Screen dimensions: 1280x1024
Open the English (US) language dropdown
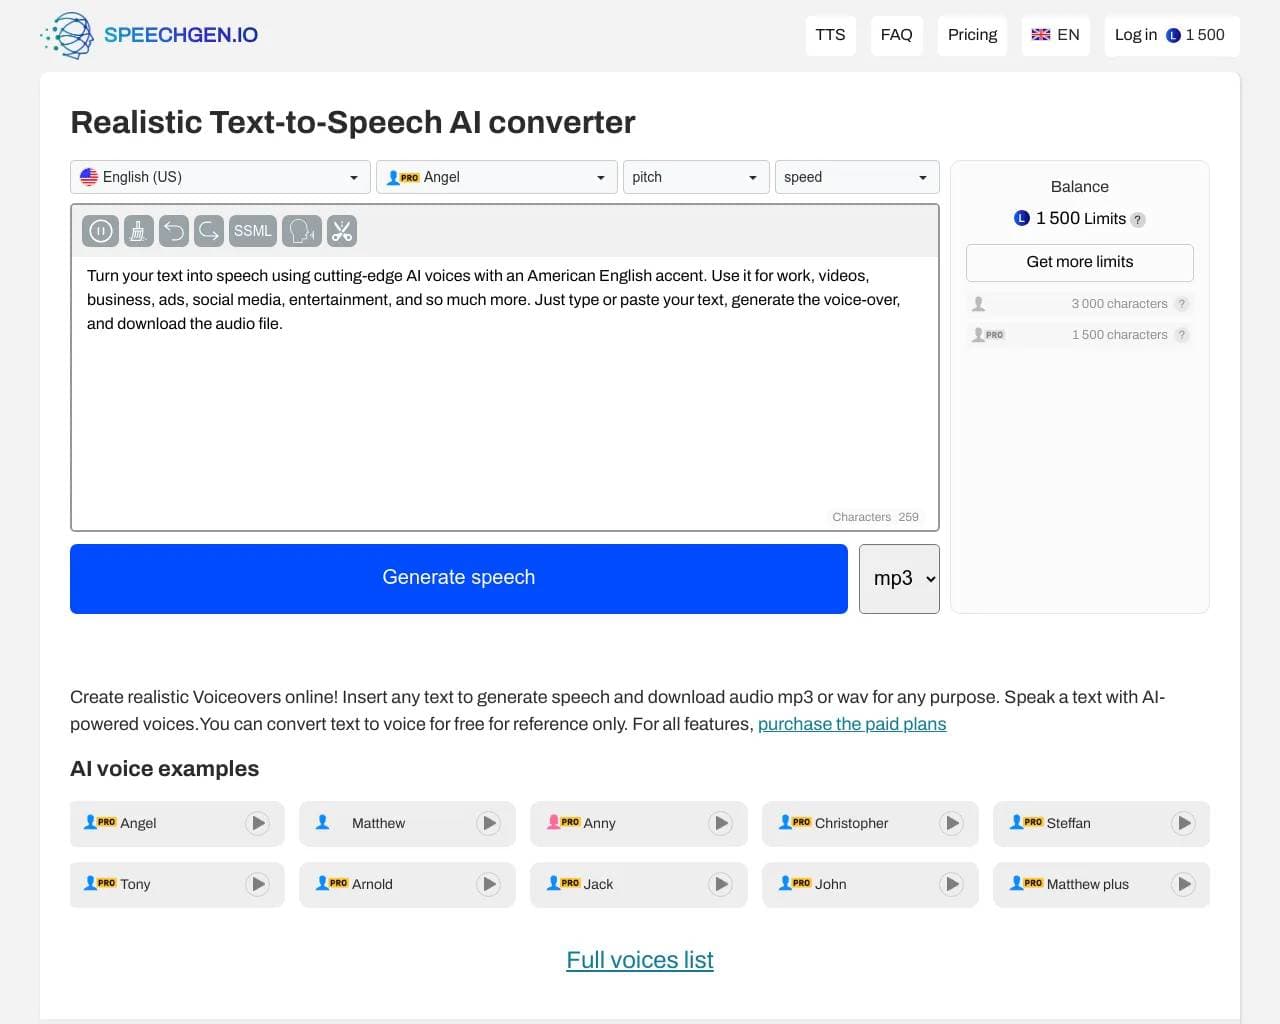[219, 177]
